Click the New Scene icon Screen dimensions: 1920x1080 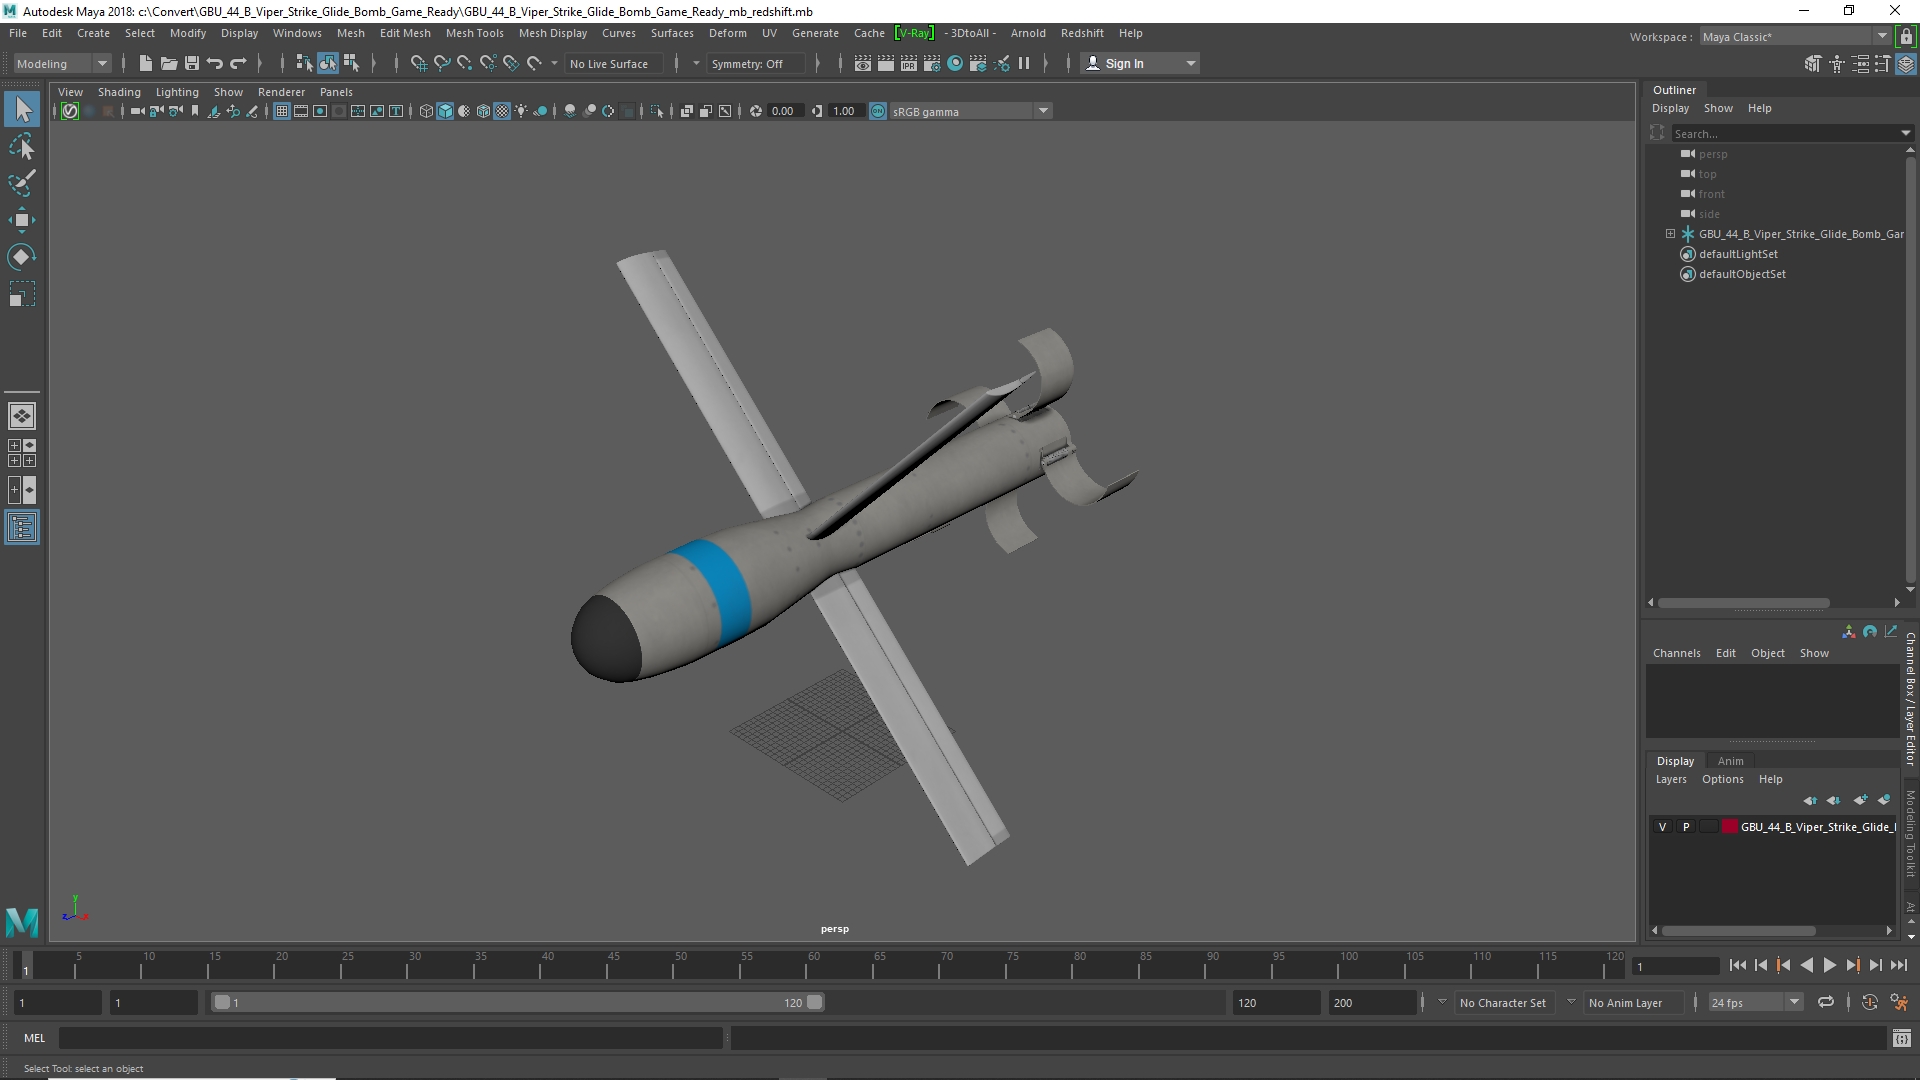click(x=146, y=63)
